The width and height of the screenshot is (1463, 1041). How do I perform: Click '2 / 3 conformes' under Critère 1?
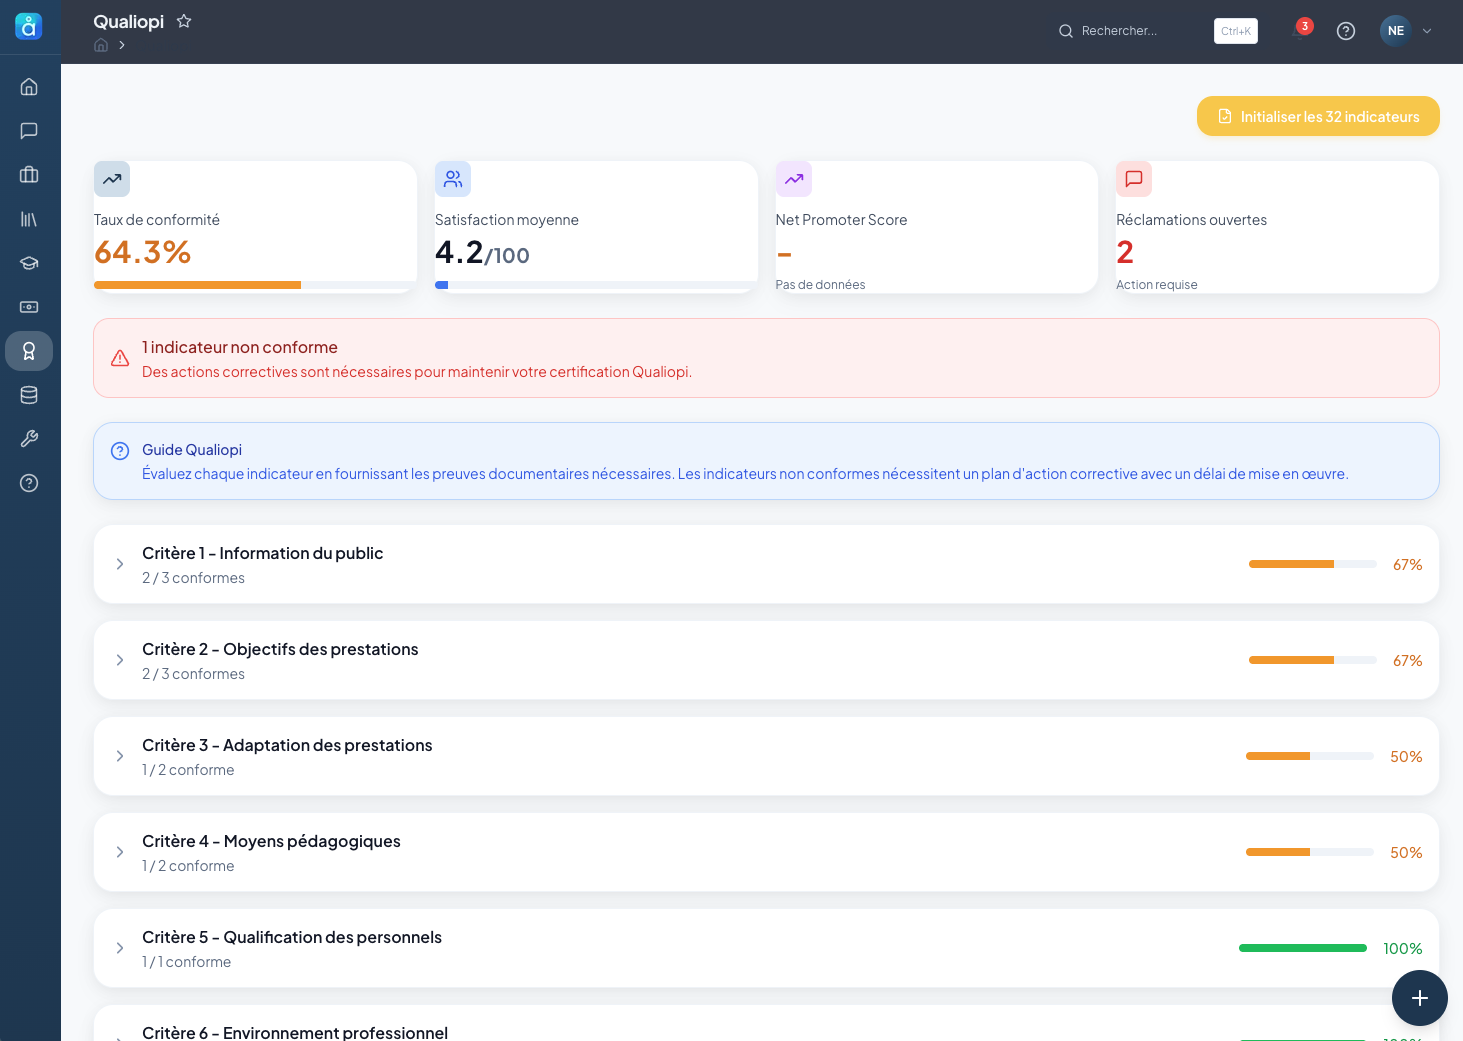pos(193,578)
